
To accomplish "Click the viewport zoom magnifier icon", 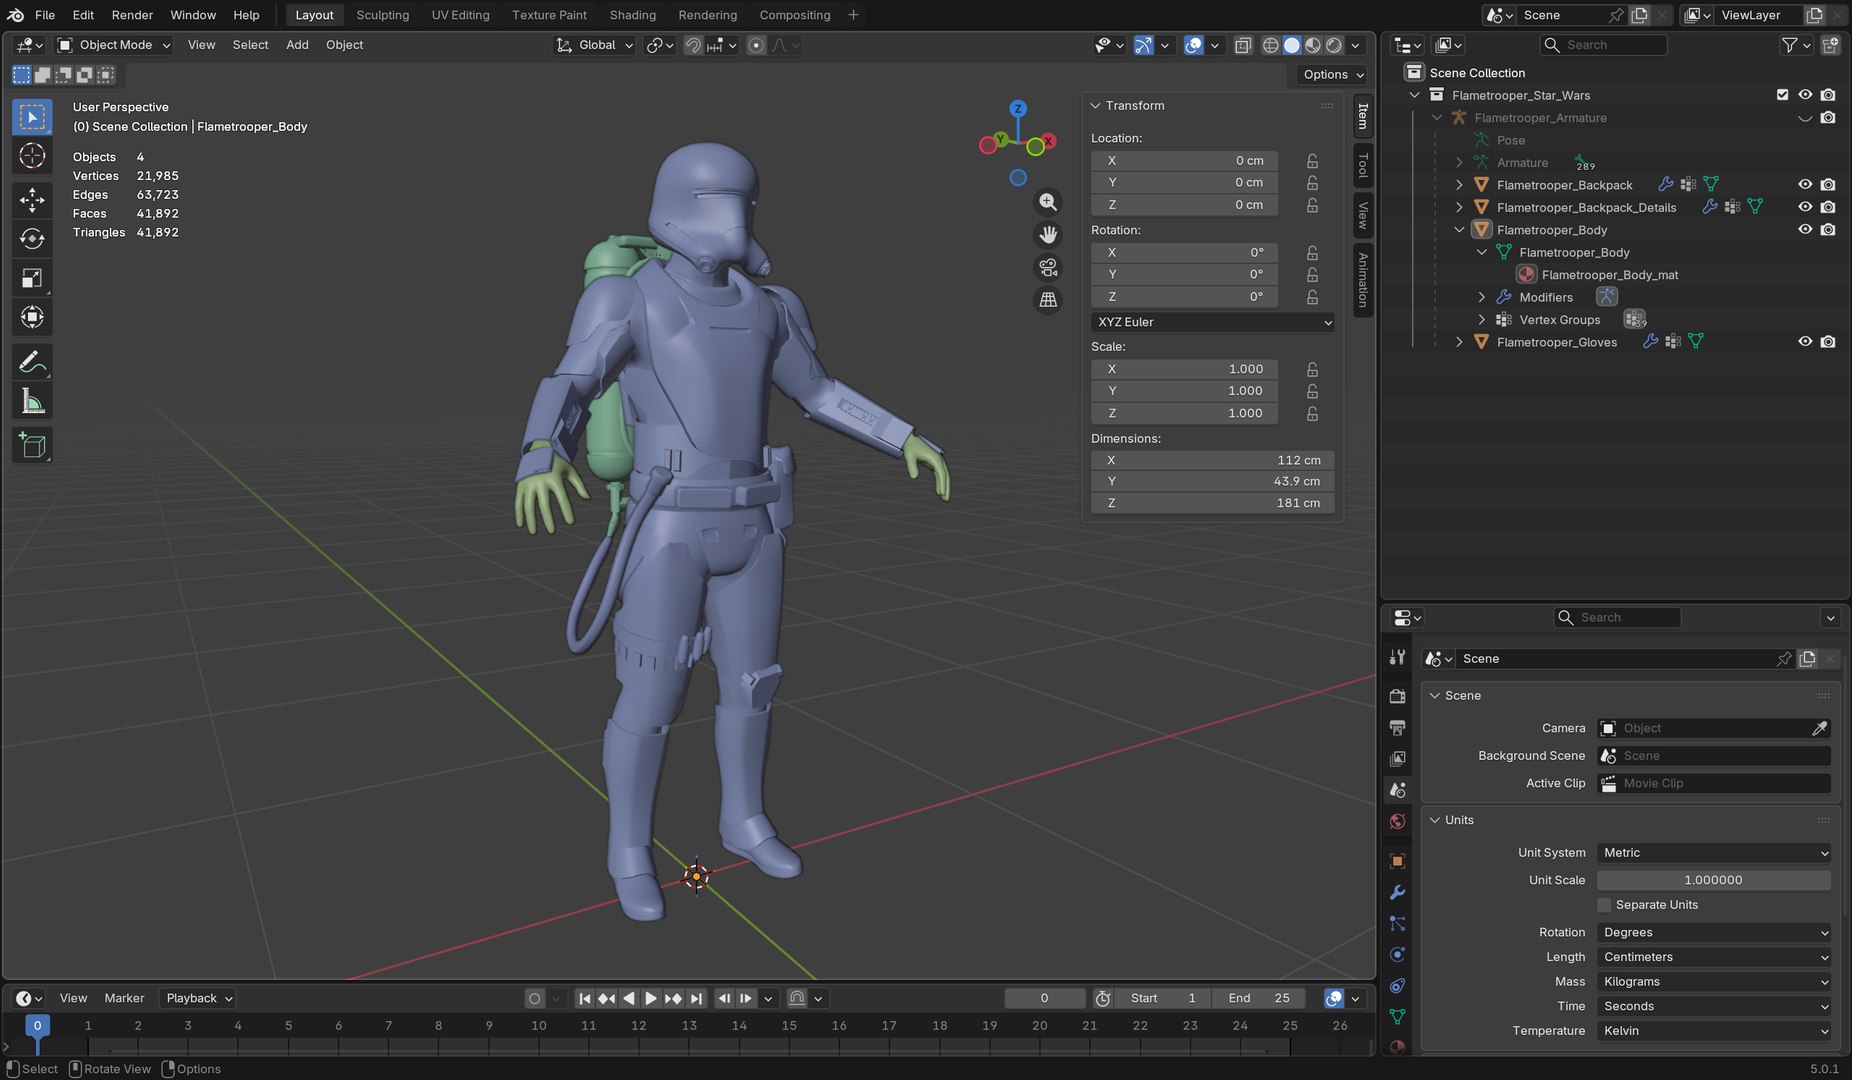I will (1047, 202).
